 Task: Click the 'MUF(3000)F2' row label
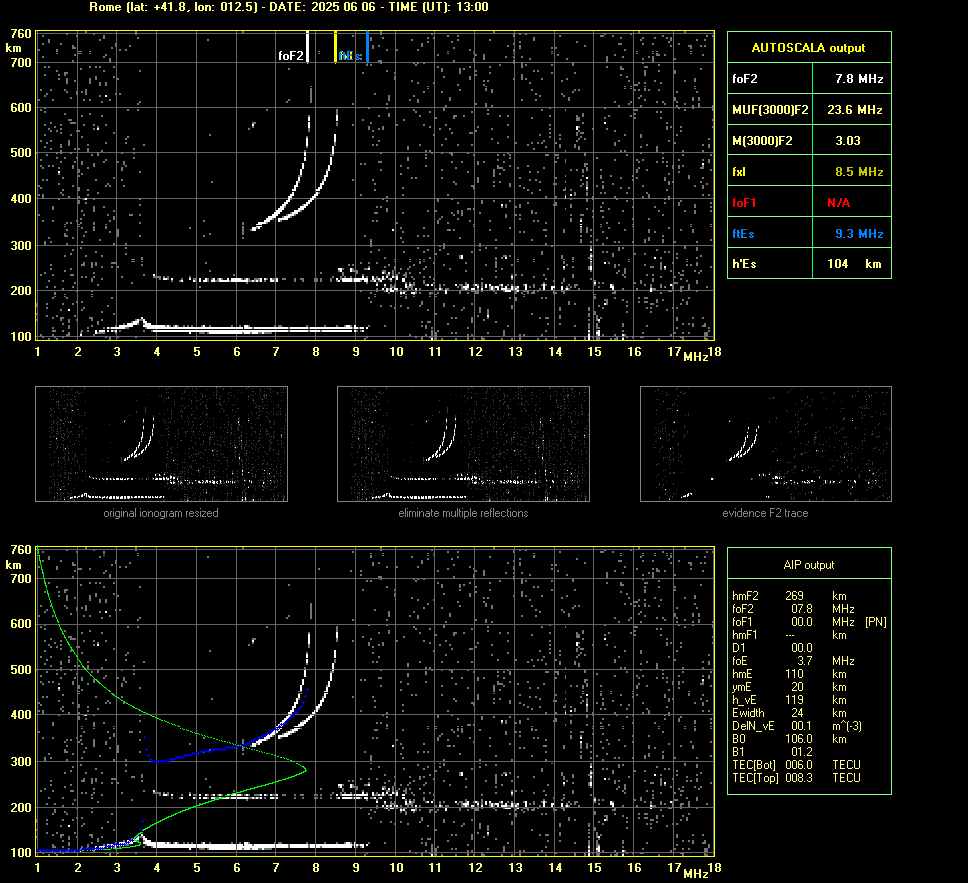tap(770, 110)
